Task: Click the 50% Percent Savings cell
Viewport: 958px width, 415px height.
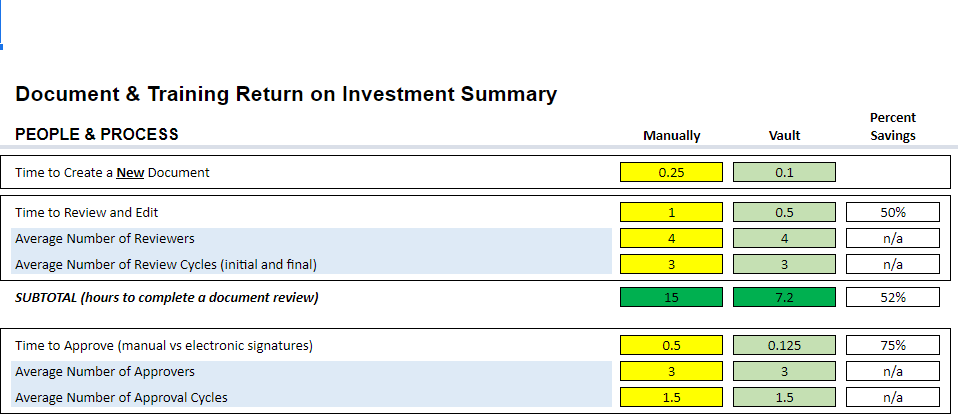Action: pyautogui.click(x=893, y=212)
